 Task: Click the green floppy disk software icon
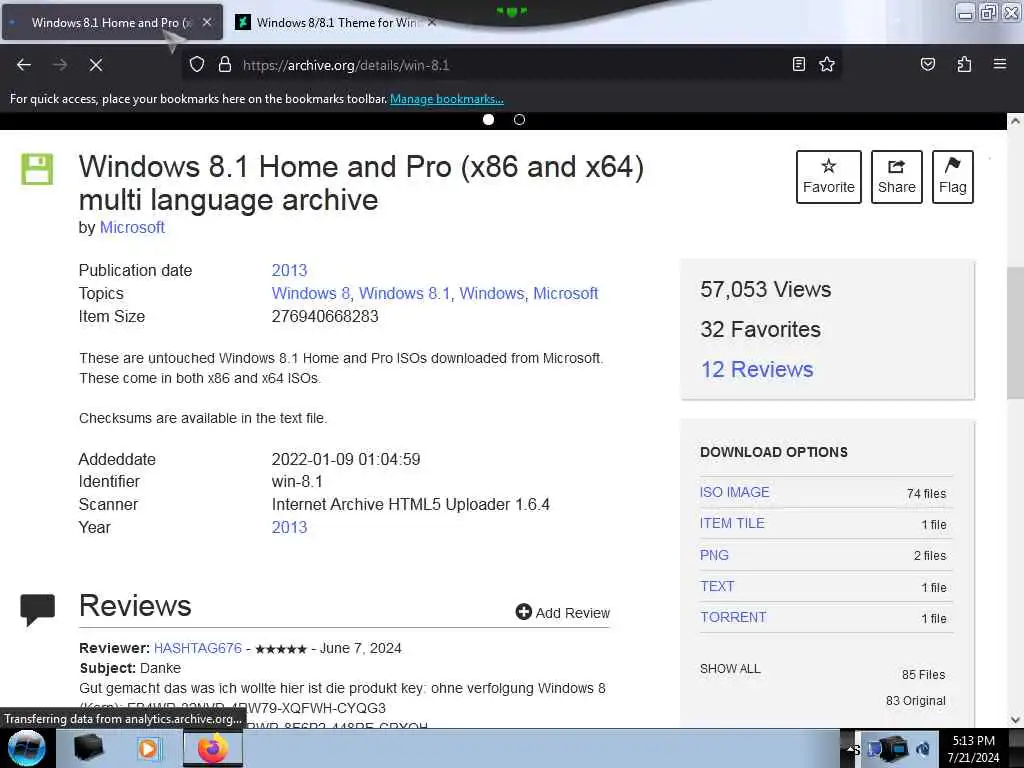tap(37, 169)
